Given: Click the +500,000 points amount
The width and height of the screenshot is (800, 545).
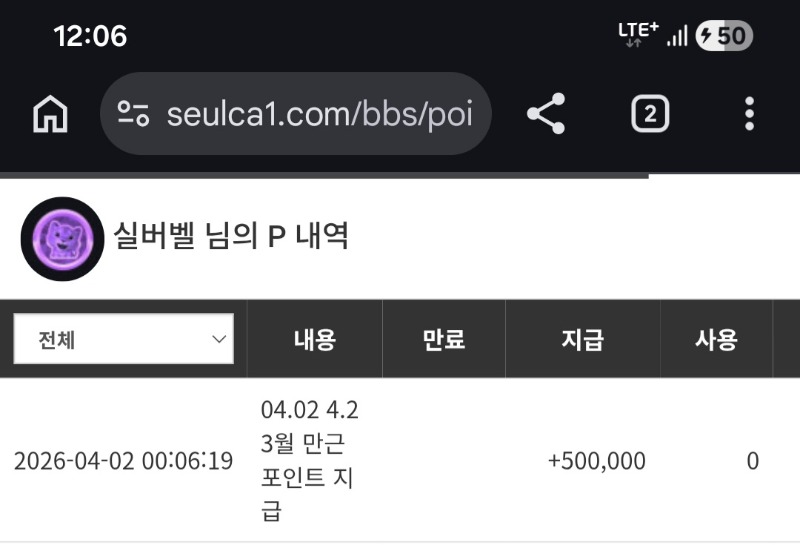Looking at the screenshot, I should [x=596, y=461].
